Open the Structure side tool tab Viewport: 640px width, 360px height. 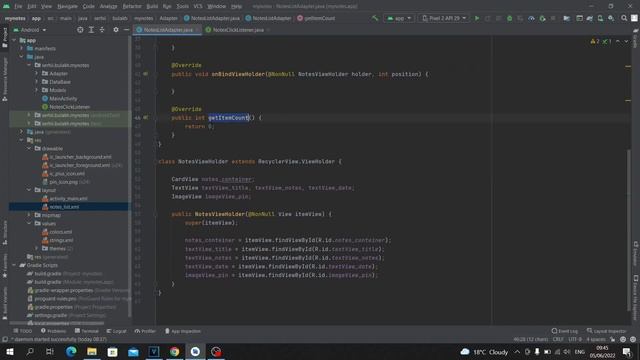pos(4,233)
